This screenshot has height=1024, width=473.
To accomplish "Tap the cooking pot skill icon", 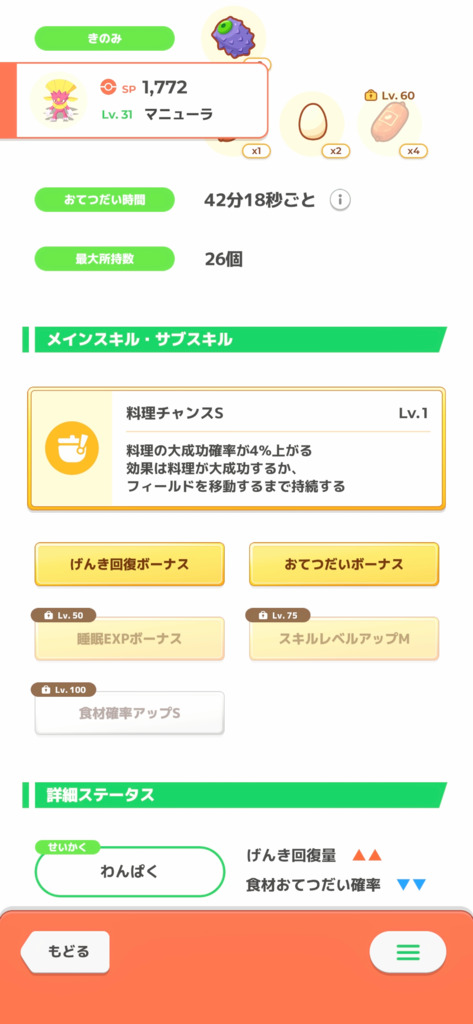I will pos(71,449).
